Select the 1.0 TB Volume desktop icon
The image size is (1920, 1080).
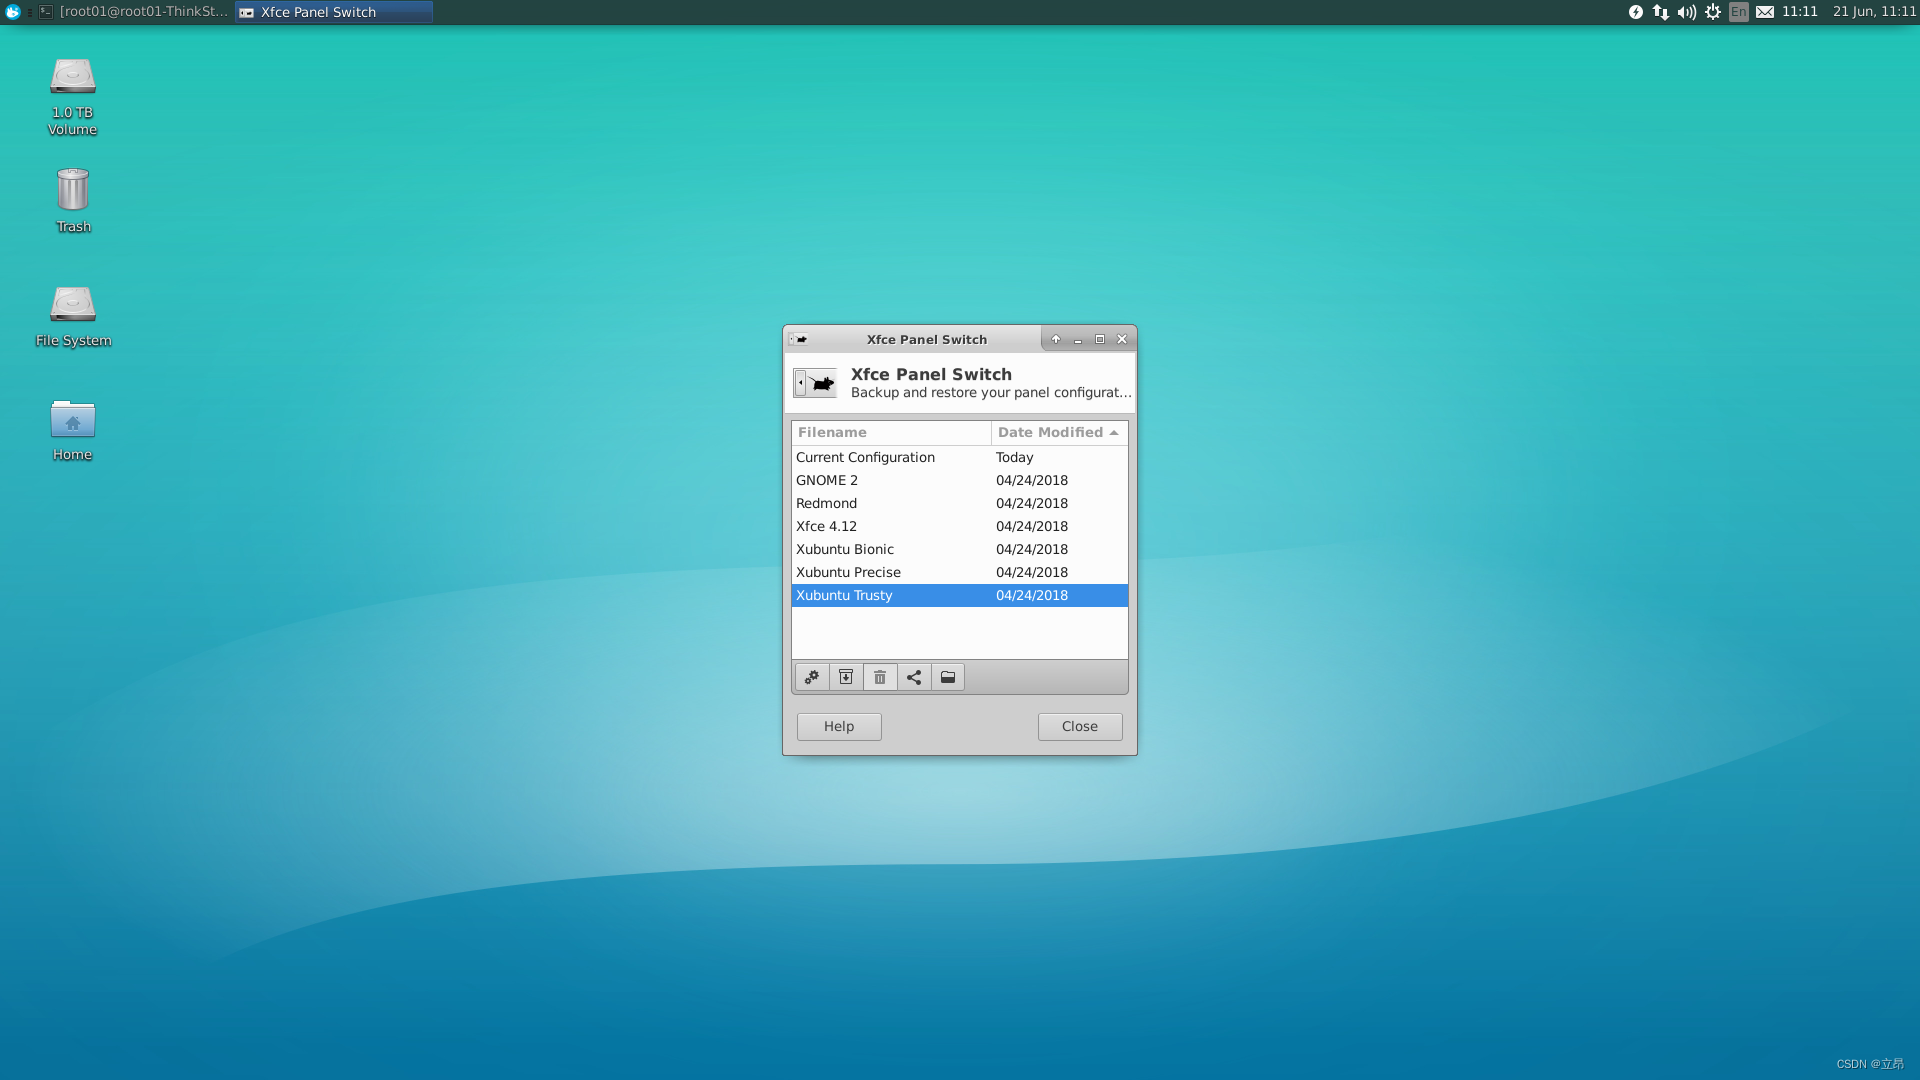pos(73,96)
